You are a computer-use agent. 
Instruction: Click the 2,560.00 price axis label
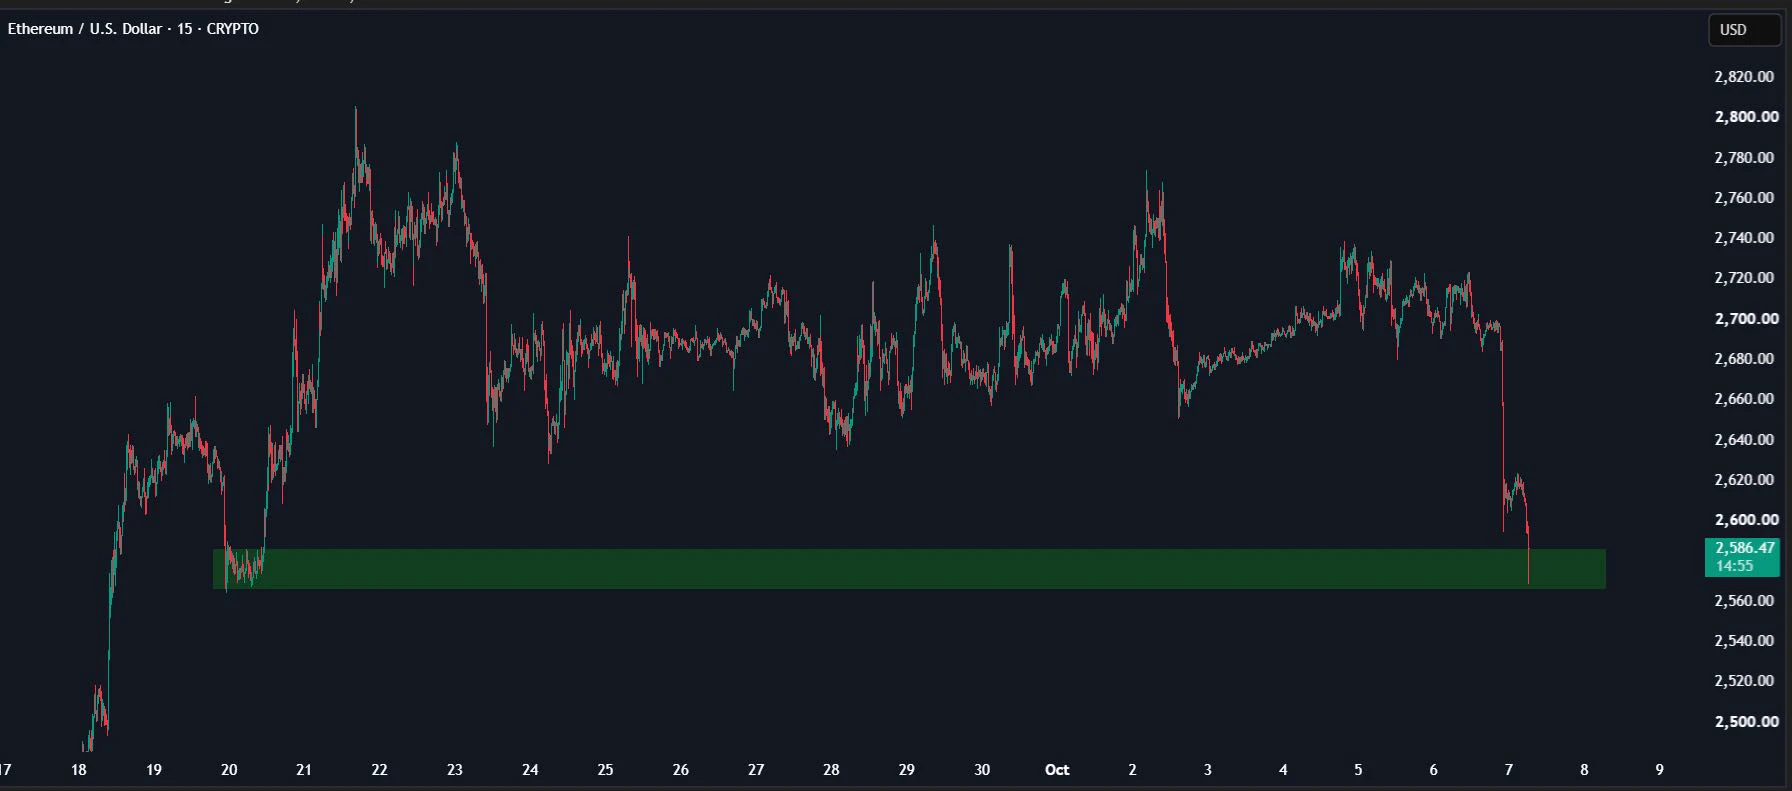click(x=1745, y=601)
